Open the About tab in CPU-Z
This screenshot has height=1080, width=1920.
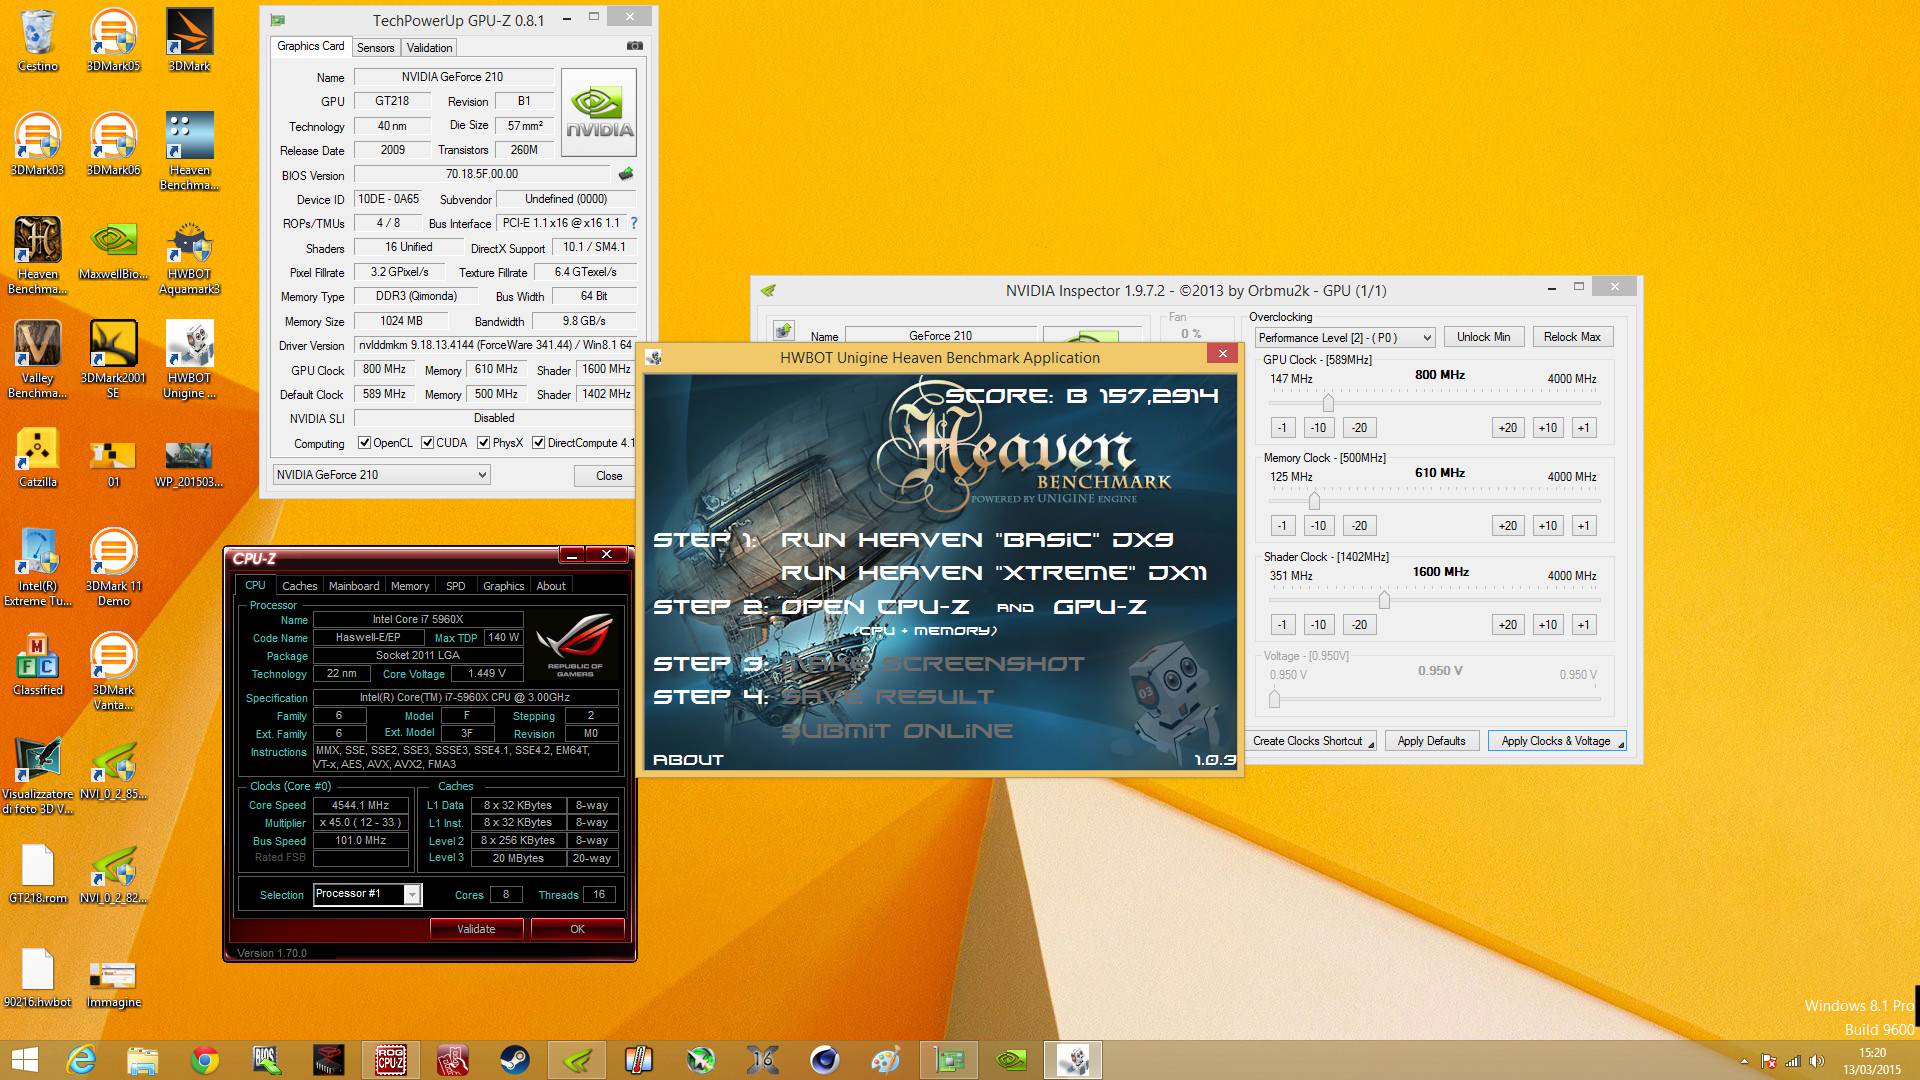(551, 586)
